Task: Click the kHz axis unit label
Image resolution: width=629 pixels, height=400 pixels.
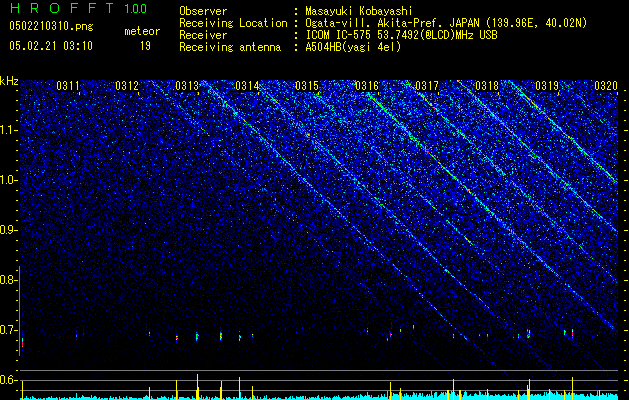Action: 9,81
